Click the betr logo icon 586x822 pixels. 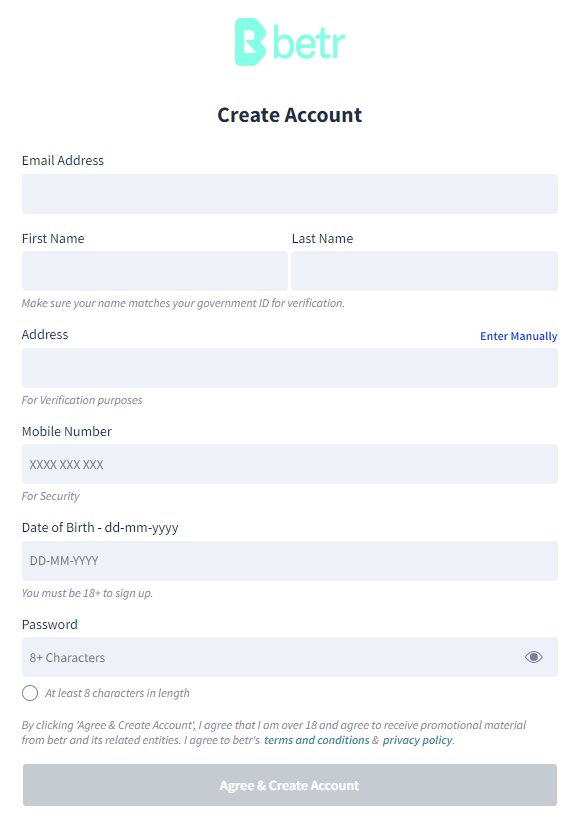pos(251,42)
